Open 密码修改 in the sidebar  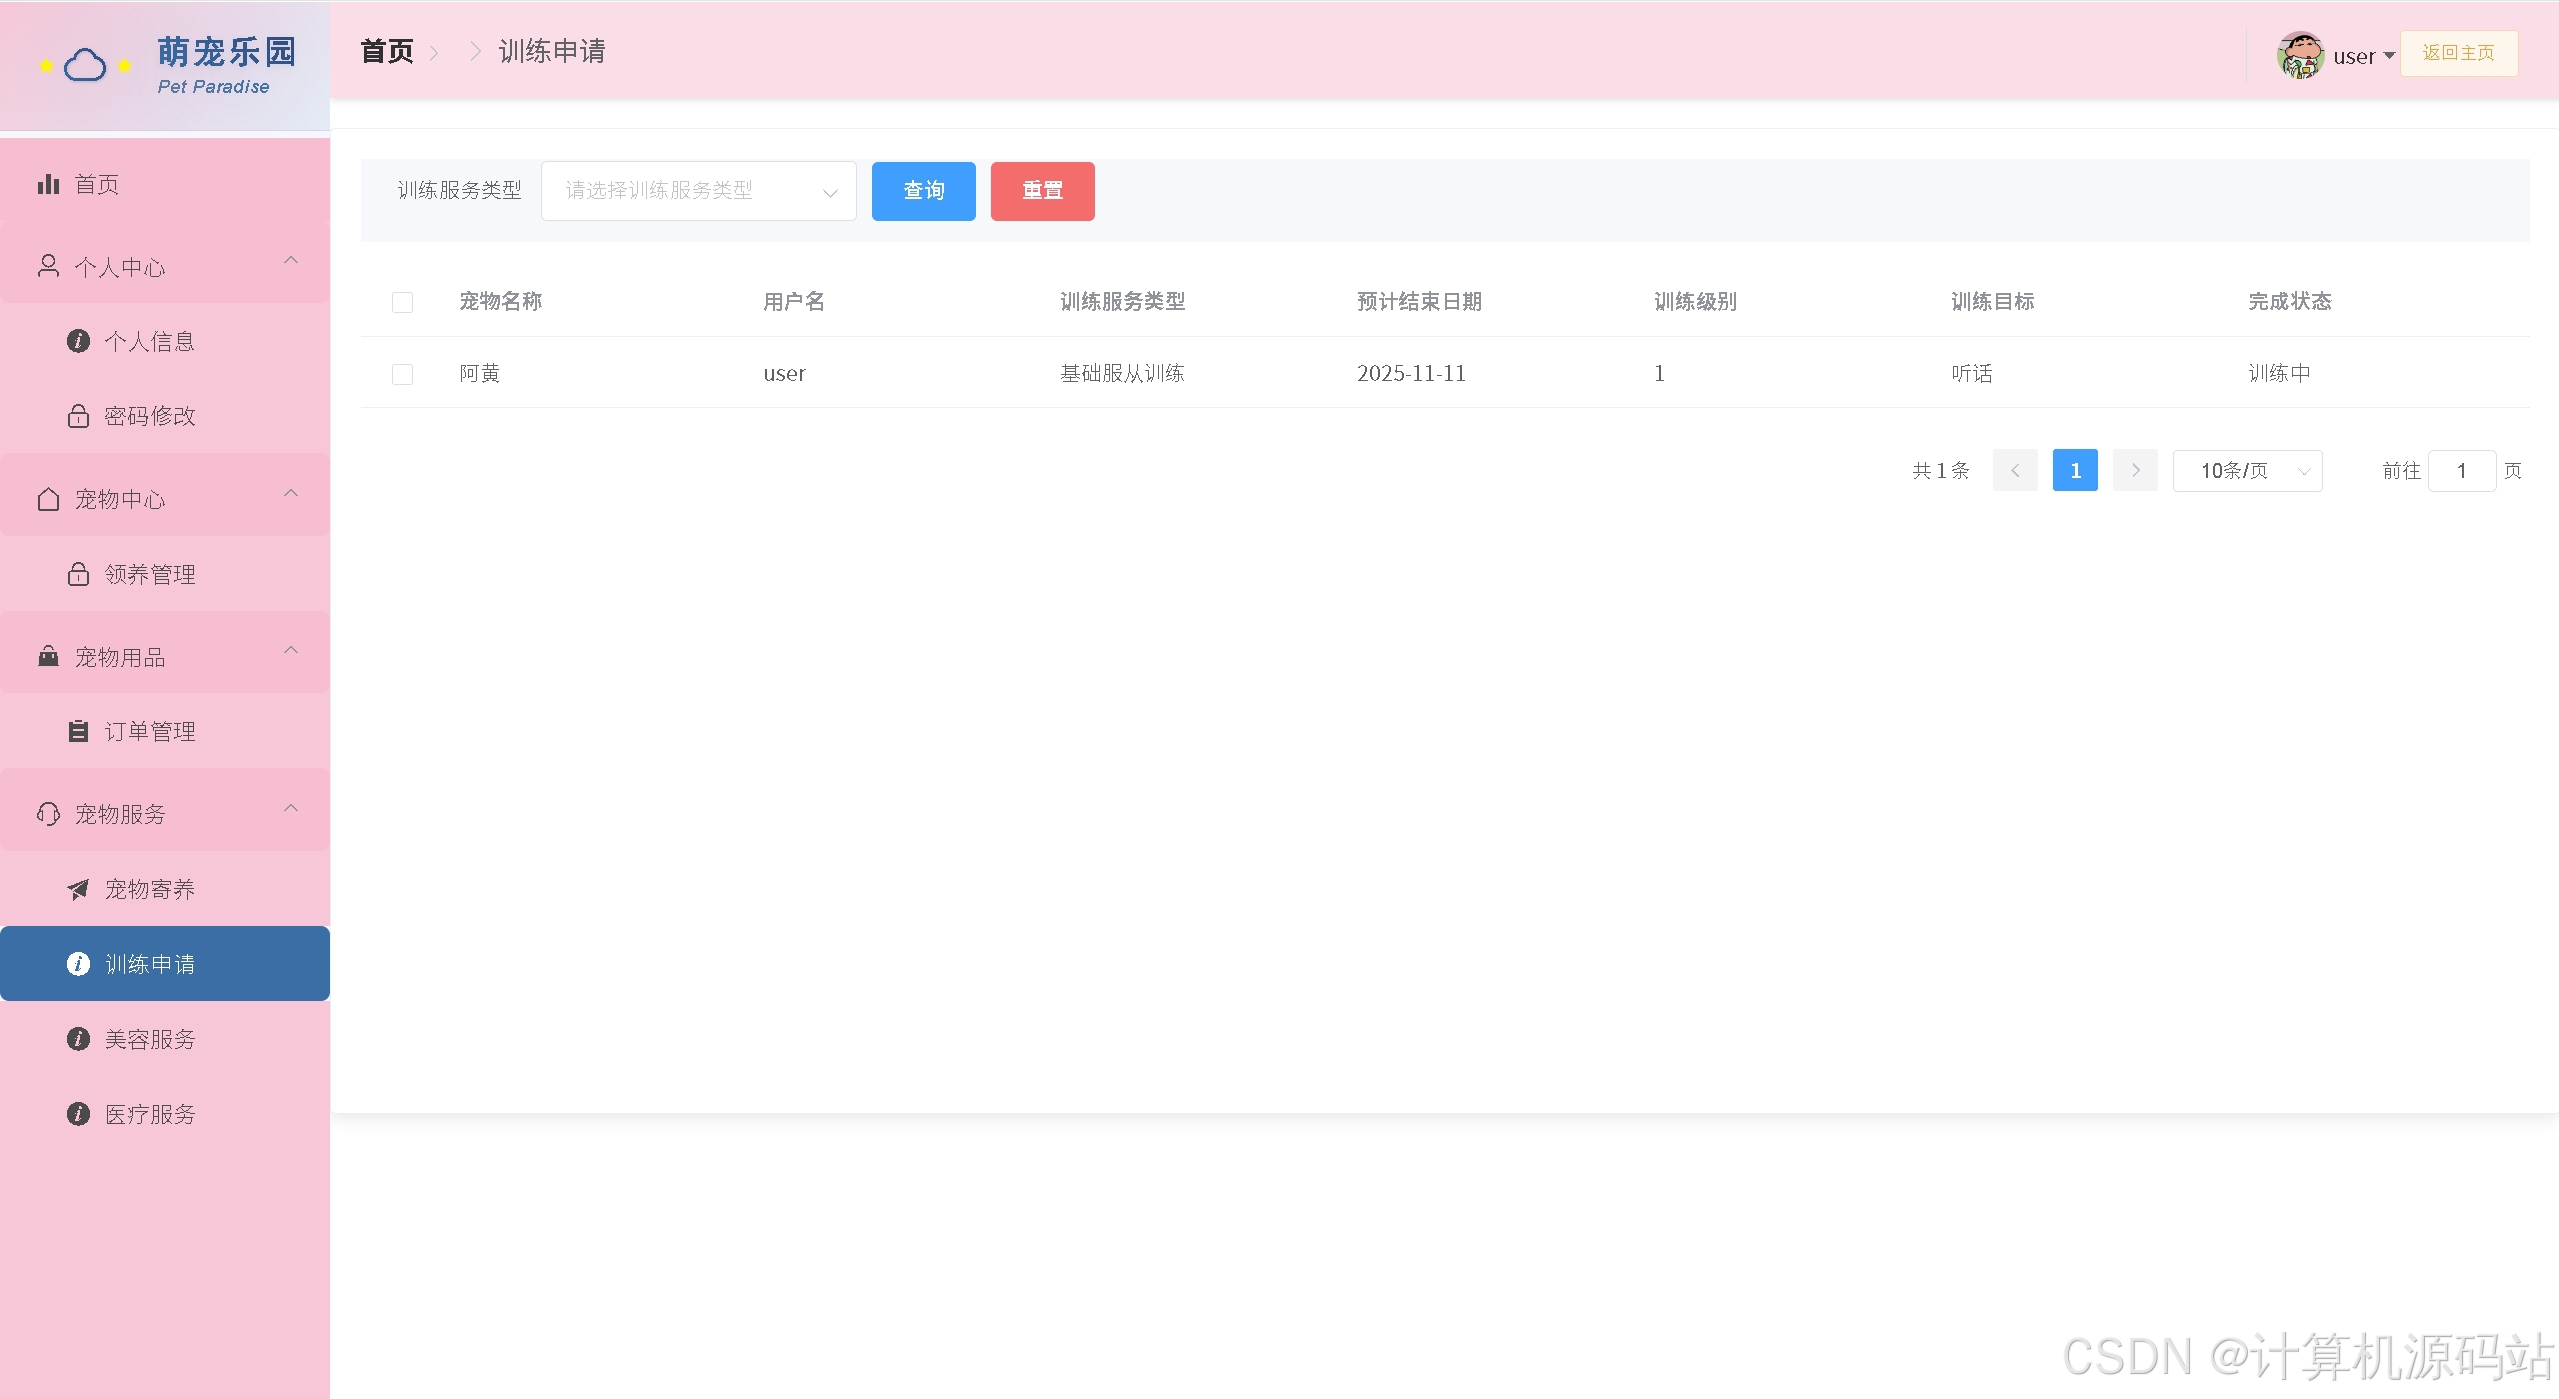(x=165, y=415)
